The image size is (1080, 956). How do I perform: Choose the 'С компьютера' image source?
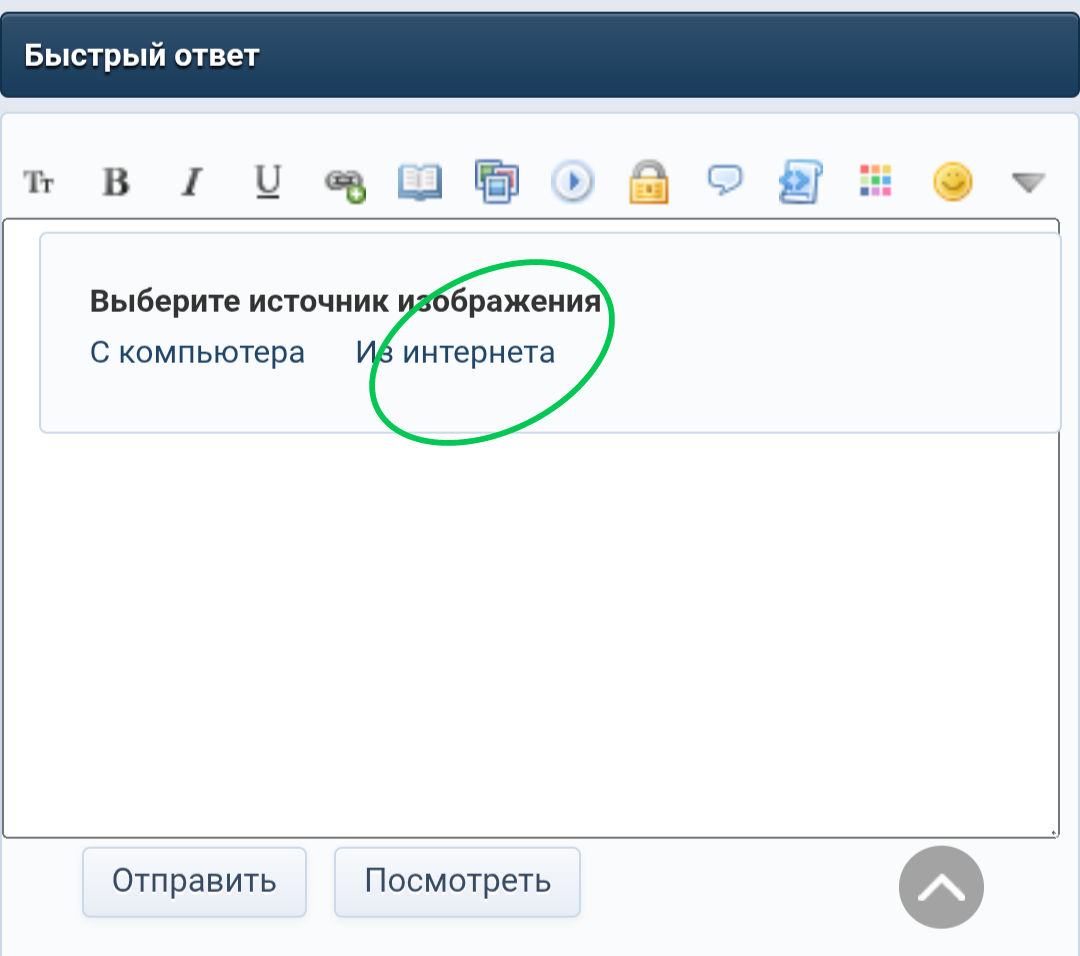tap(198, 353)
